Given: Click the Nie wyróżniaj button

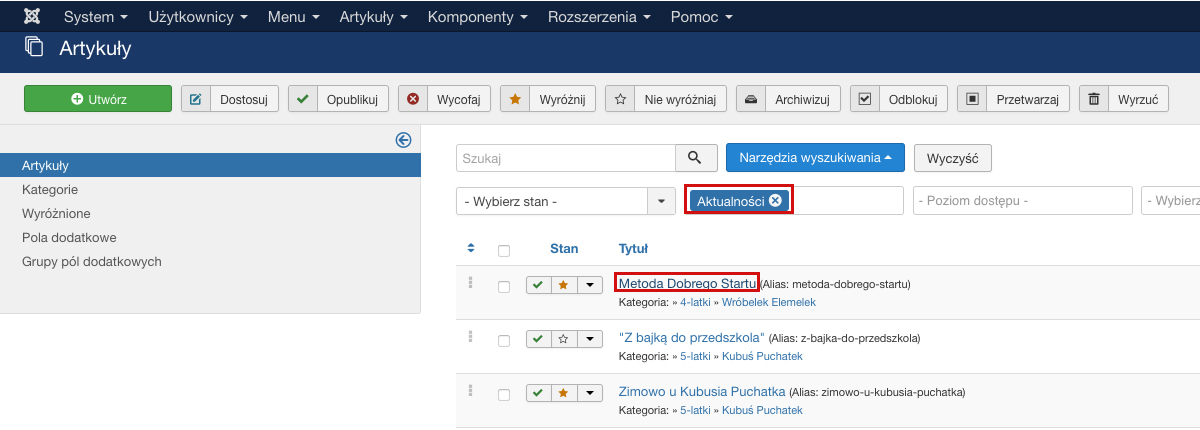Looking at the screenshot, I should [666, 99].
